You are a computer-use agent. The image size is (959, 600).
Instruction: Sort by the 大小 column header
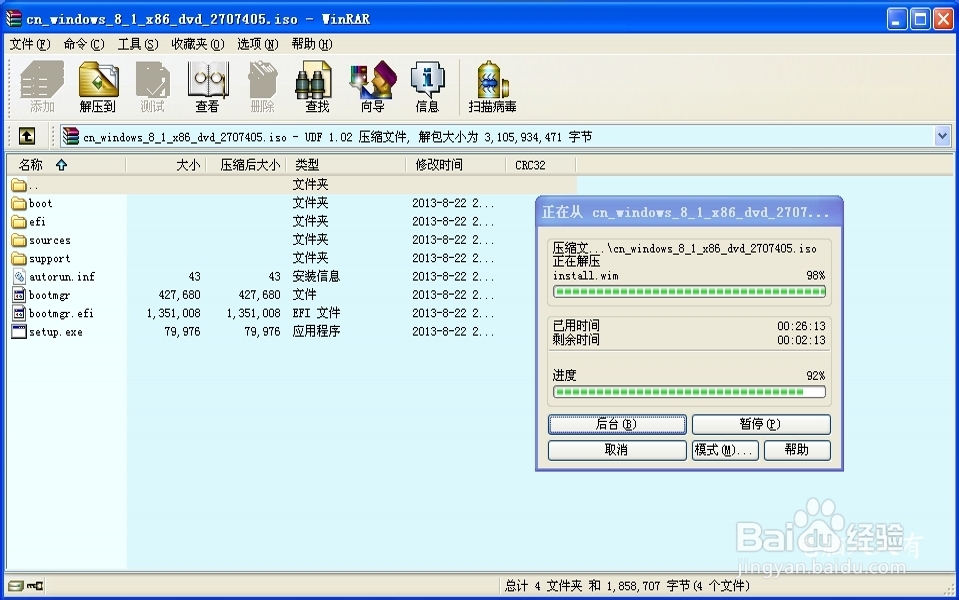click(166, 165)
